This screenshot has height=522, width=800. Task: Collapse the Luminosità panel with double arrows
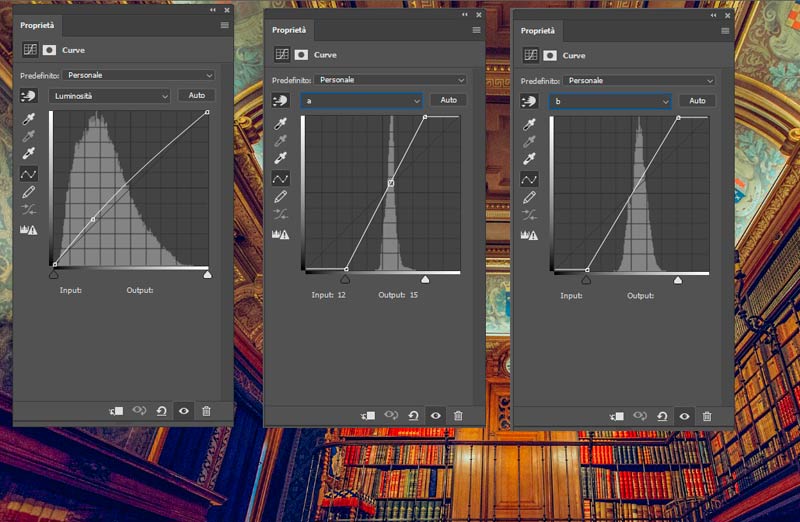tap(213, 10)
